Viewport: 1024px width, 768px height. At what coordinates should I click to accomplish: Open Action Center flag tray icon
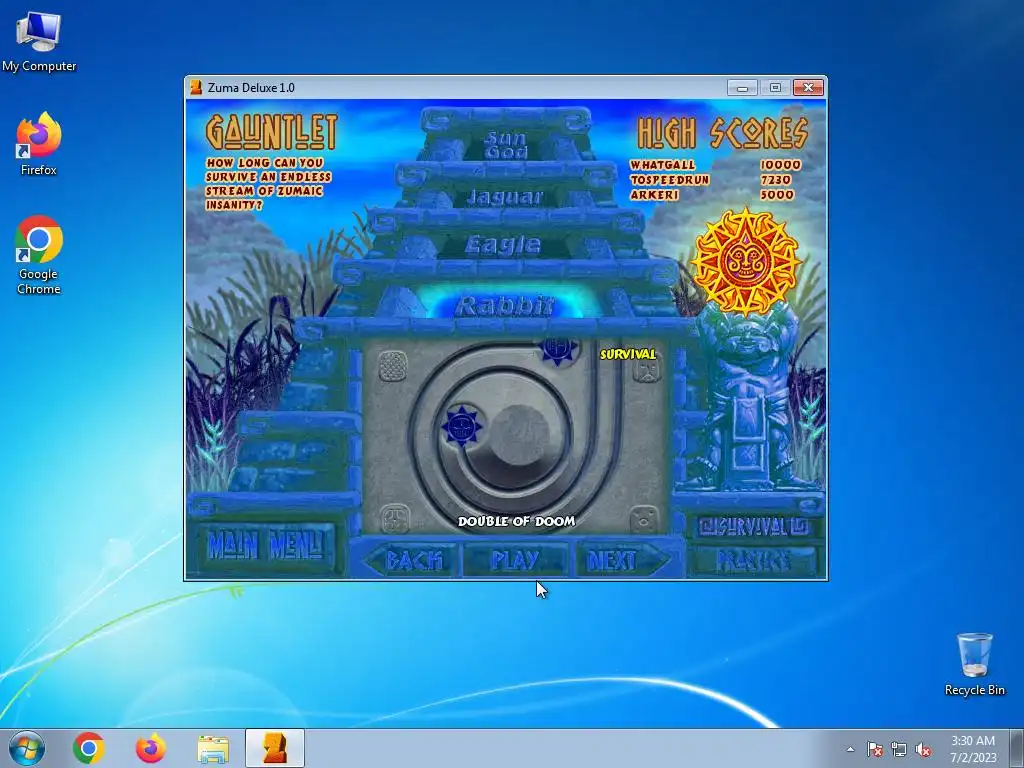[874, 749]
